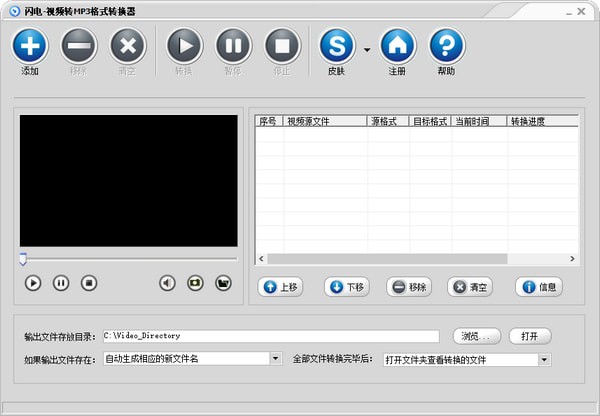Click the toolbar Pause (暂停) icon

(x=233, y=46)
